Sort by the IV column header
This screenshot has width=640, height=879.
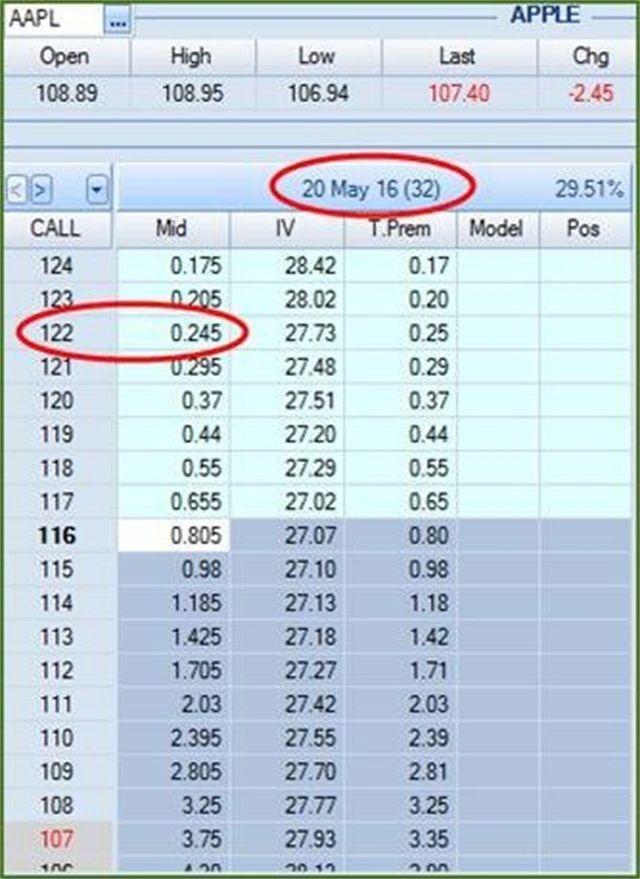pyautogui.click(x=286, y=229)
